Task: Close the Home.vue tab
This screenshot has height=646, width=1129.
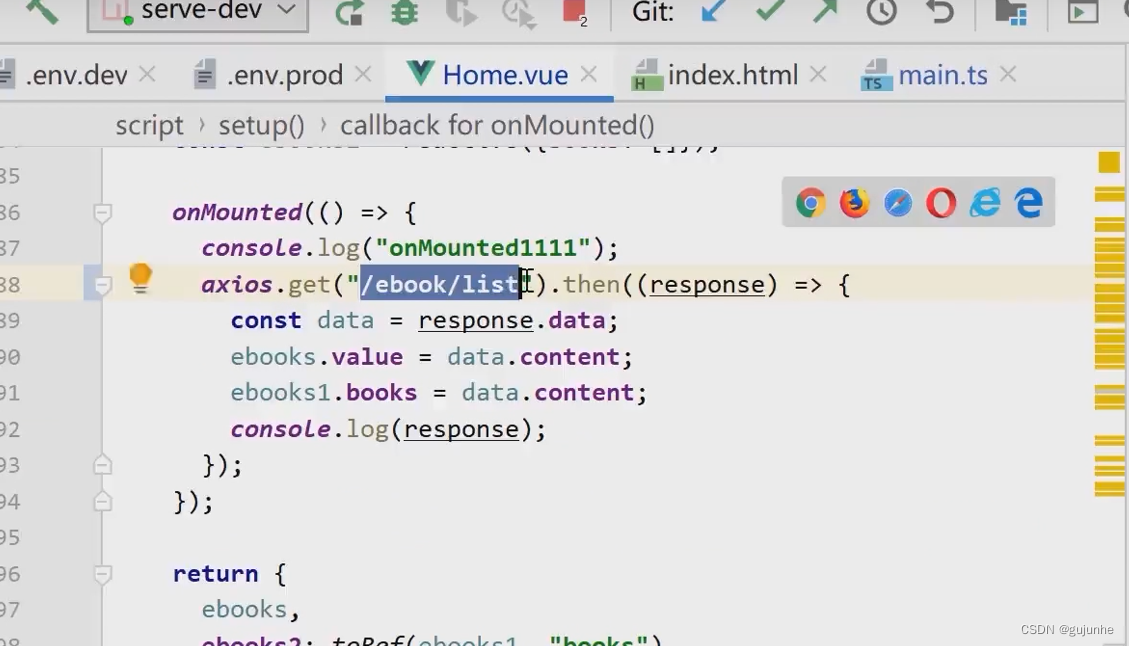Action: coord(589,75)
